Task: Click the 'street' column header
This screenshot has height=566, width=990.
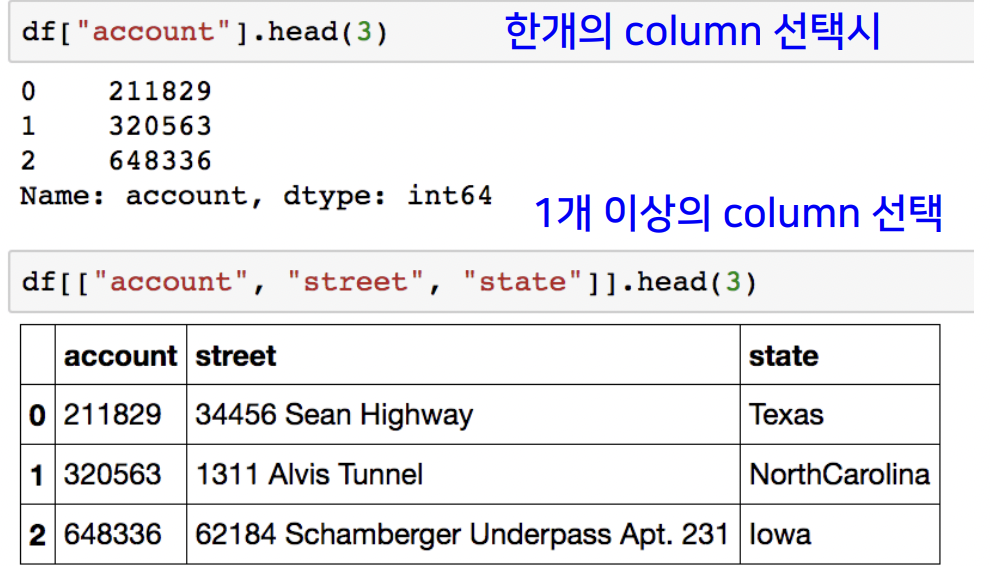Action: click(x=463, y=356)
